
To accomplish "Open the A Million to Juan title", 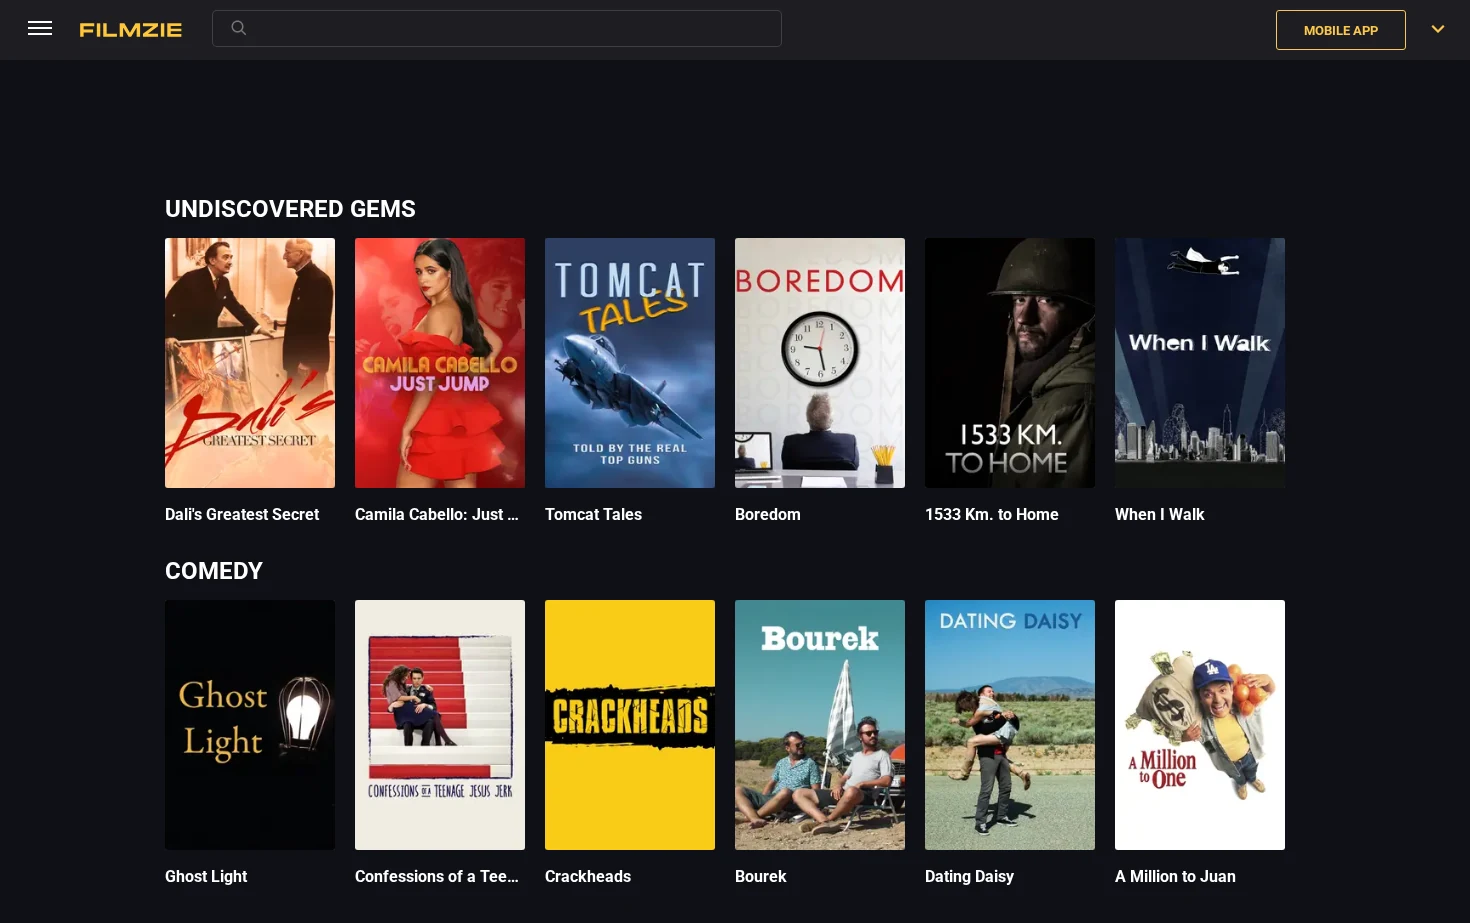I will 1175,876.
